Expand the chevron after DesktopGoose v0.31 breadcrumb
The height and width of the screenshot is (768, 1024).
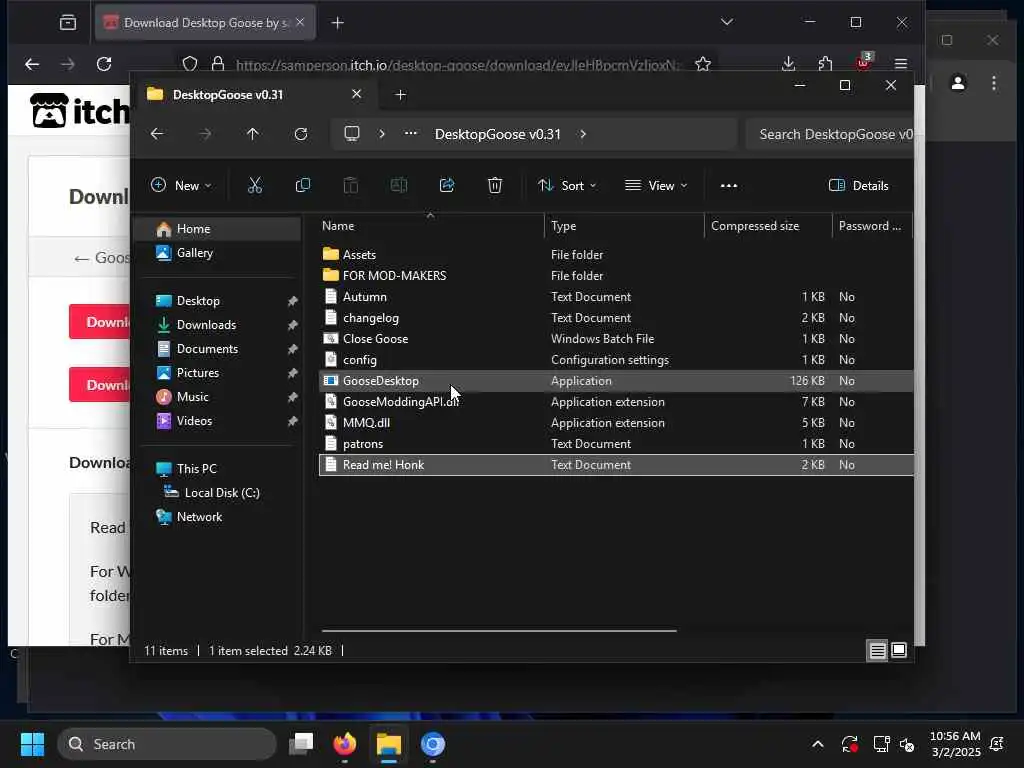[583, 134]
